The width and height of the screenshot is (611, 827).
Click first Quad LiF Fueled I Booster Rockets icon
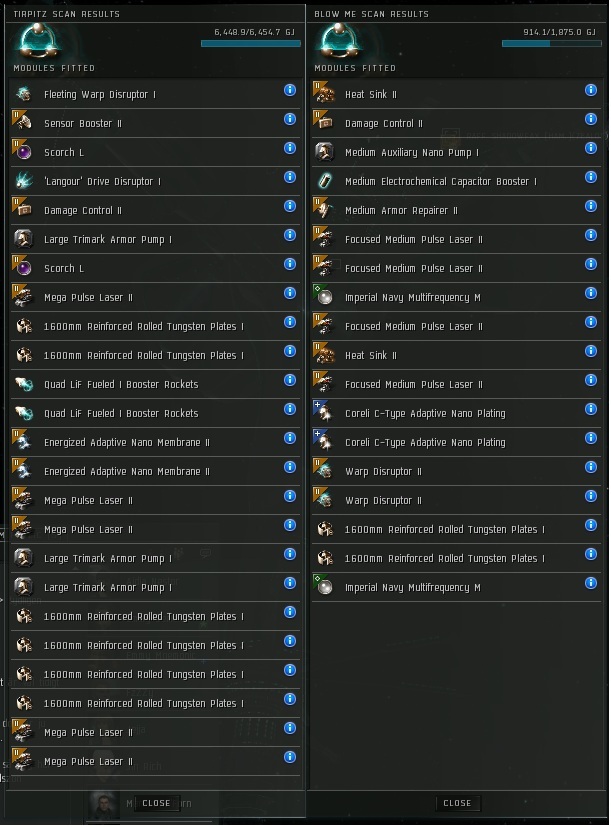pos(23,385)
